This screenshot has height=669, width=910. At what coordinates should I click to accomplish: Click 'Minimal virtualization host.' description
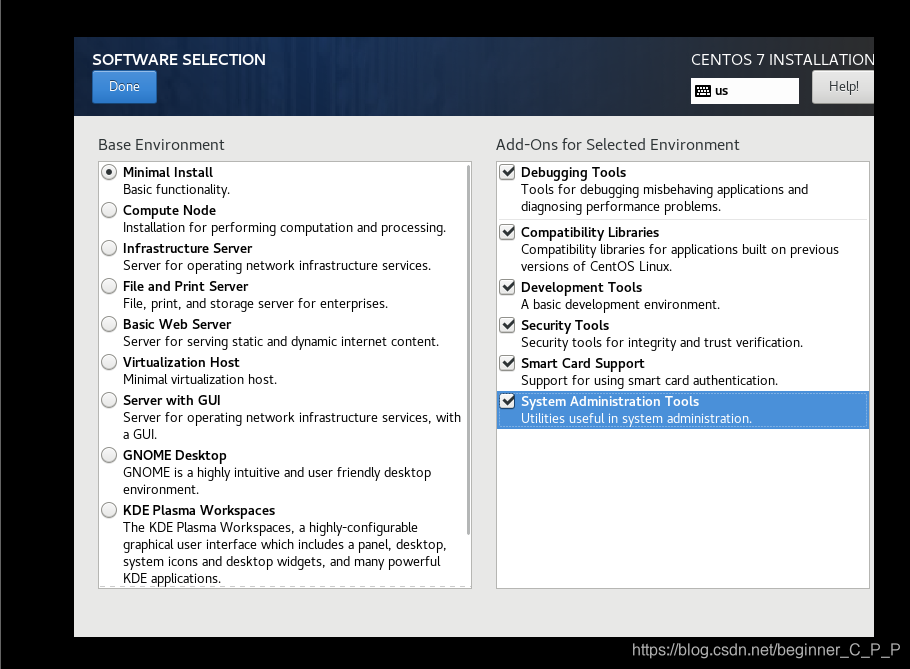[200, 379]
